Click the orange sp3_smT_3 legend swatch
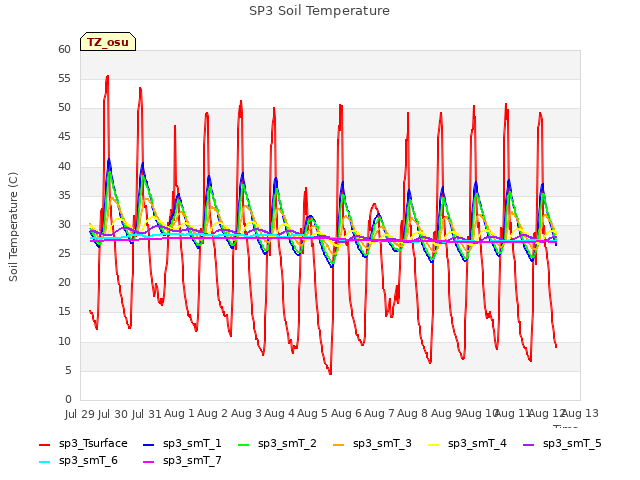This screenshot has height=480, width=640. pyautogui.click(x=338, y=444)
